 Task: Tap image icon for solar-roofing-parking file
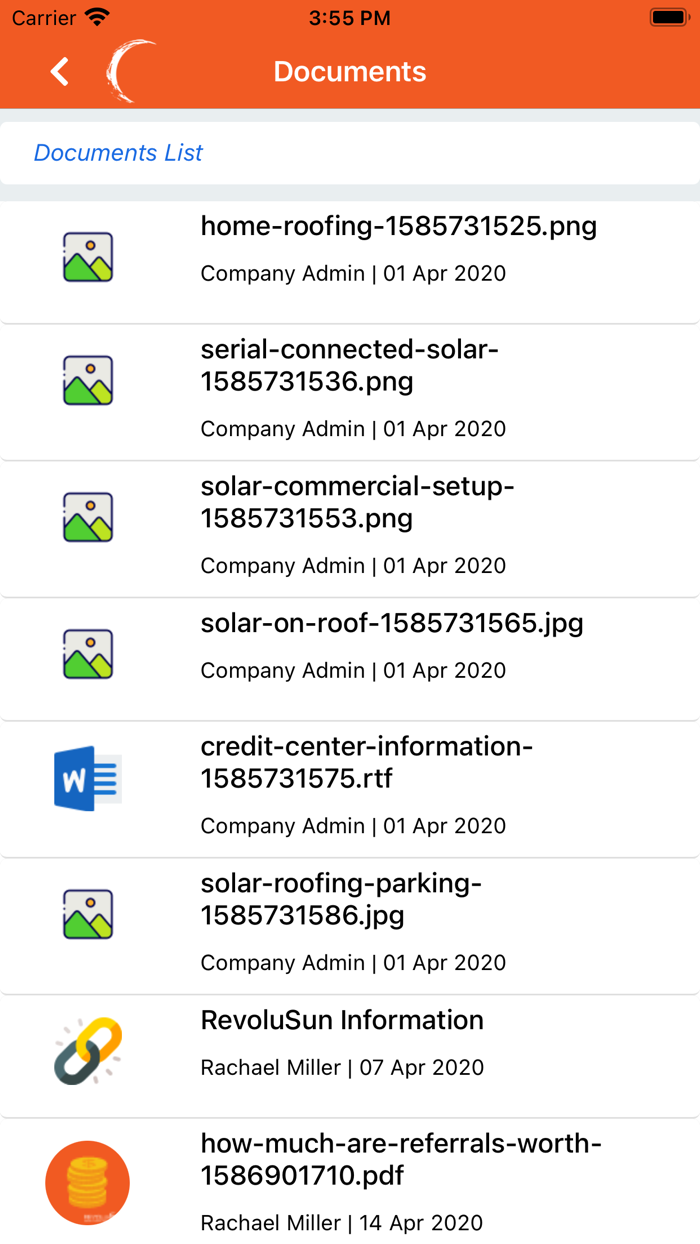pos(88,914)
